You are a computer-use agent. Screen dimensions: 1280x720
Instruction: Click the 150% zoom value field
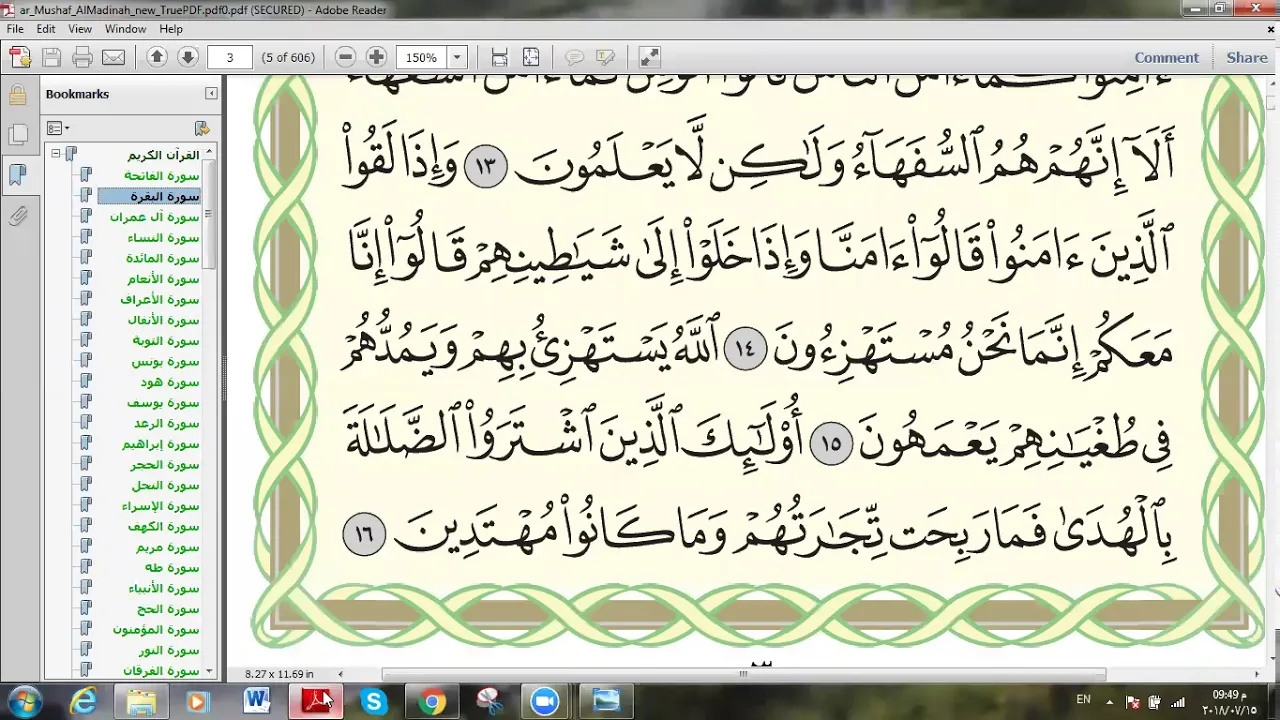[x=422, y=57]
